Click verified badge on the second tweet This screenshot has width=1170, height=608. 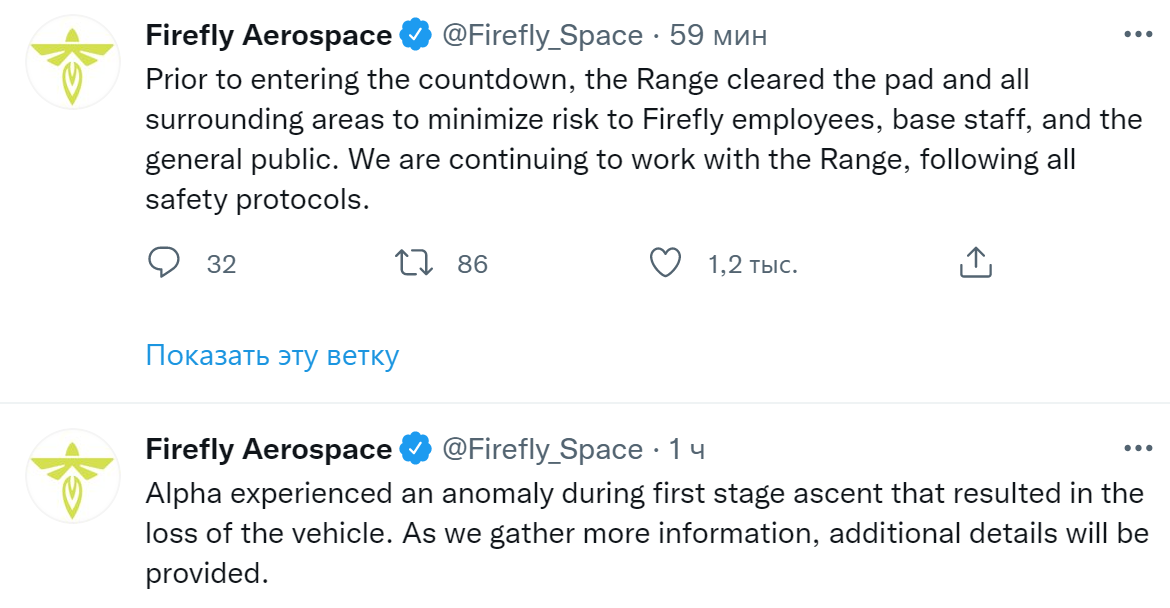[x=415, y=450]
